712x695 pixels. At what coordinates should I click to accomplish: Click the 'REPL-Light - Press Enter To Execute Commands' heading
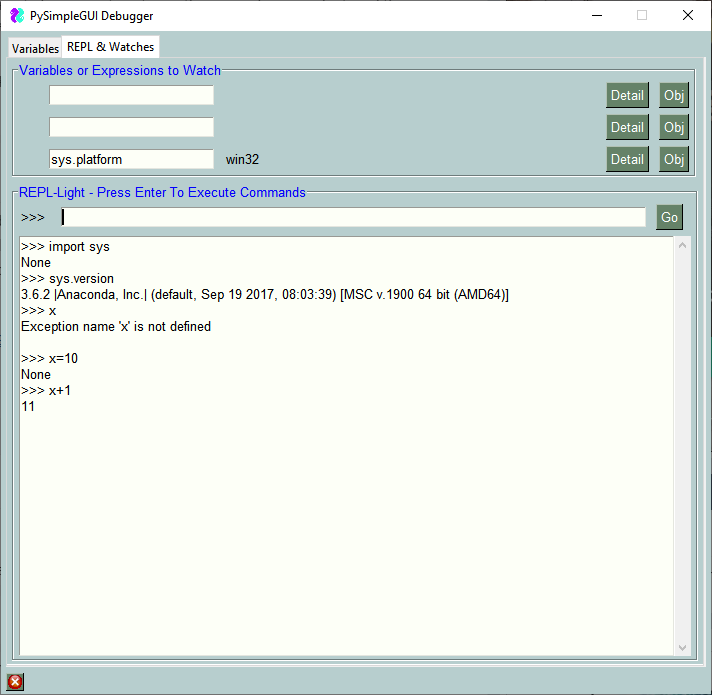coord(162,192)
